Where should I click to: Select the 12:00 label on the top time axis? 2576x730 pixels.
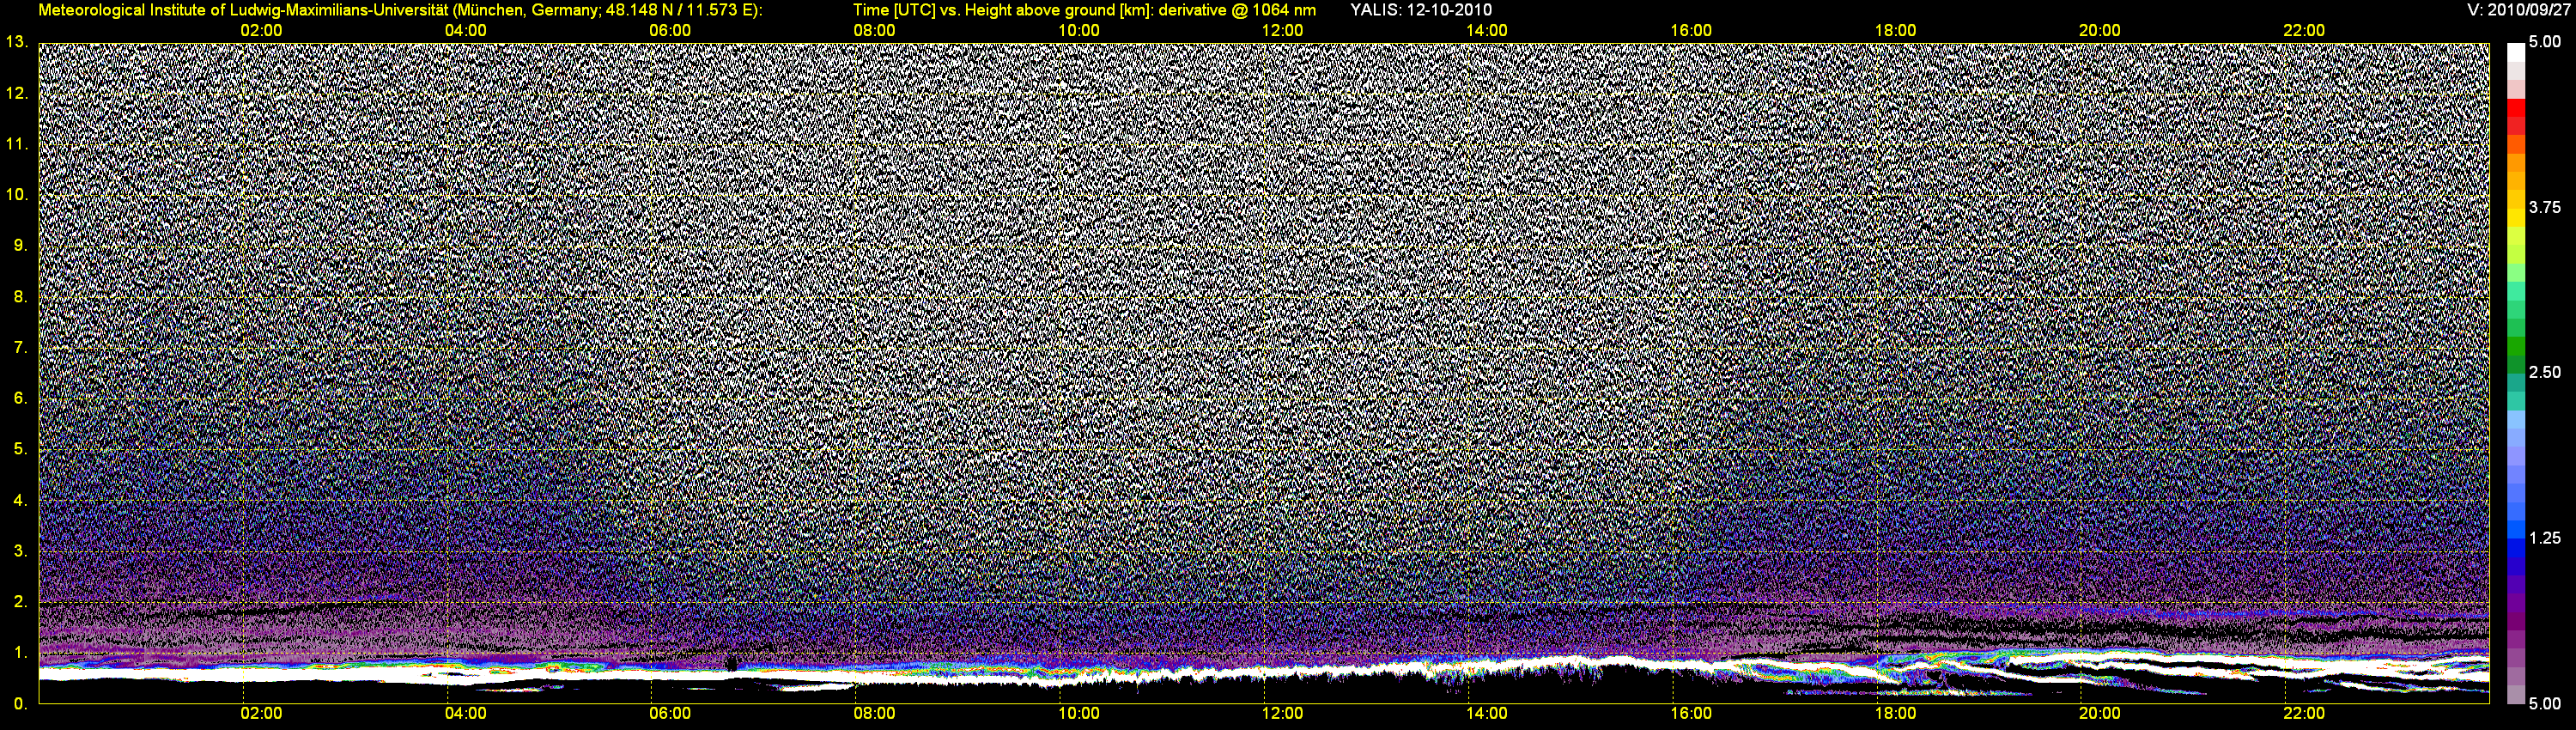[1282, 31]
